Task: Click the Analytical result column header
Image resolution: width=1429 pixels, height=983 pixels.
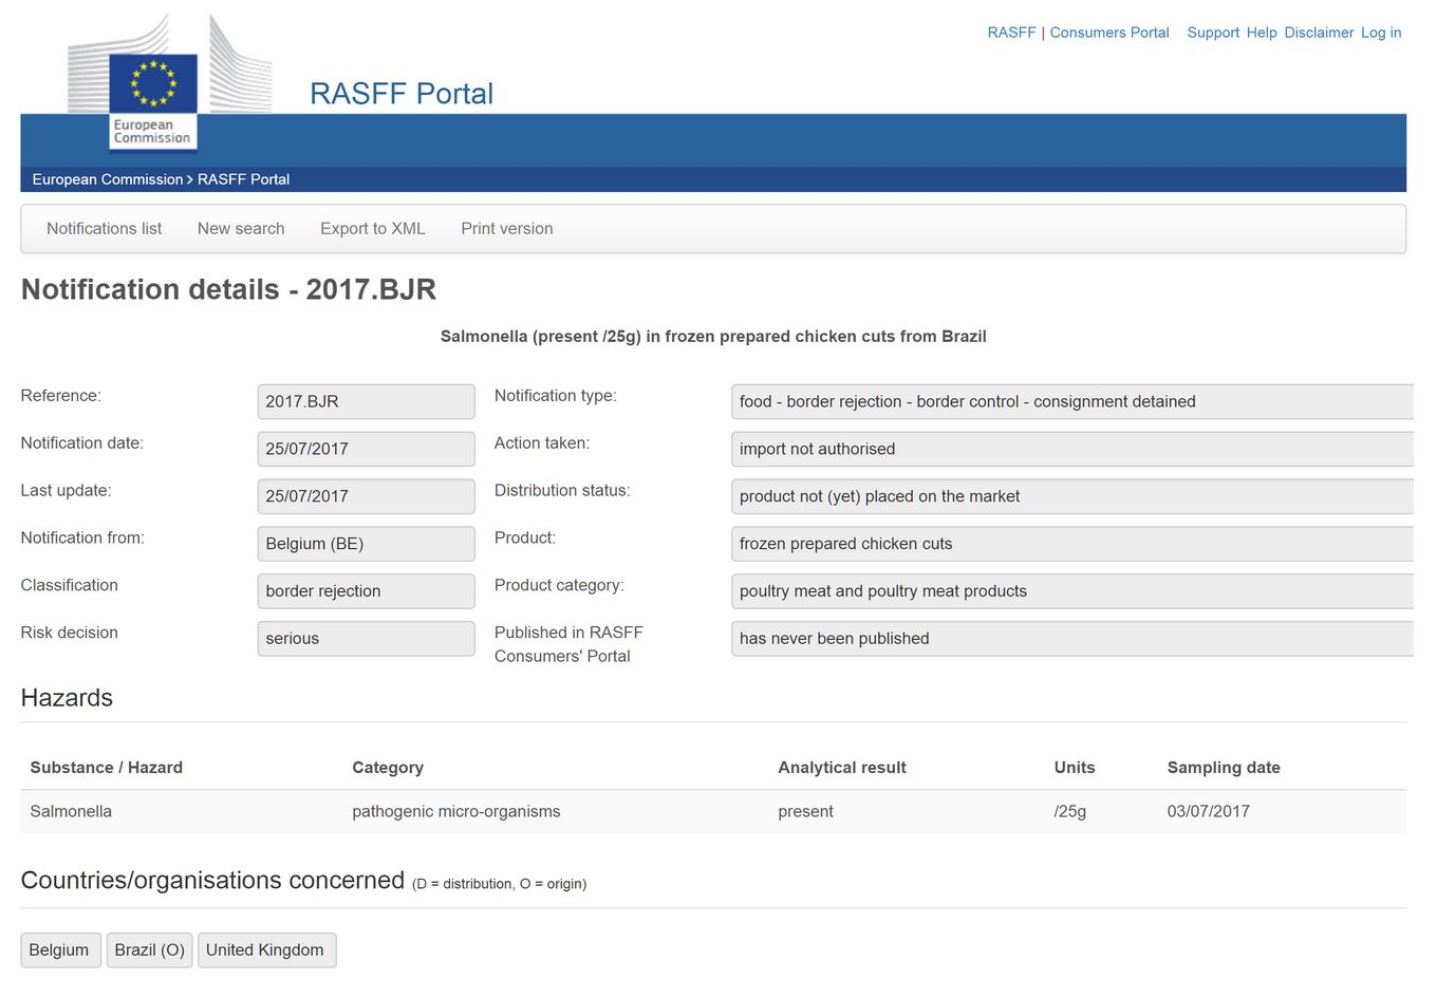Action: [x=842, y=767]
